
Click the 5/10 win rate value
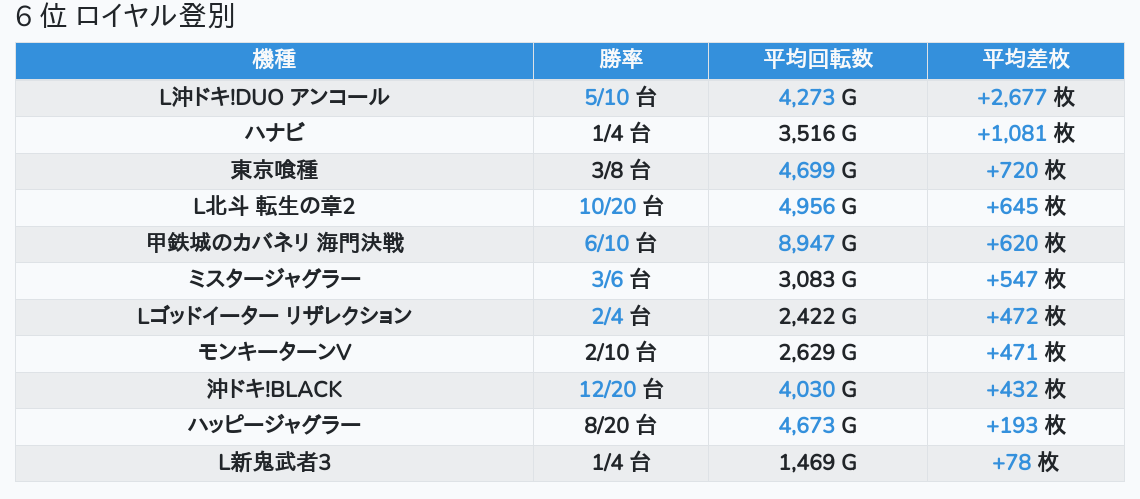click(608, 97)
